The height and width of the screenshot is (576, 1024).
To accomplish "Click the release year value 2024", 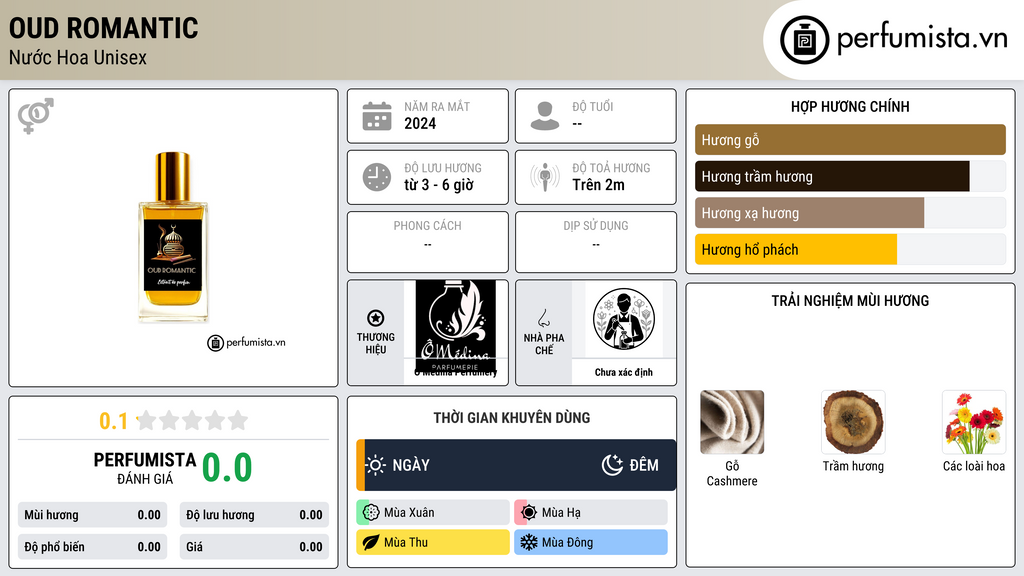I will click(420, 123).
